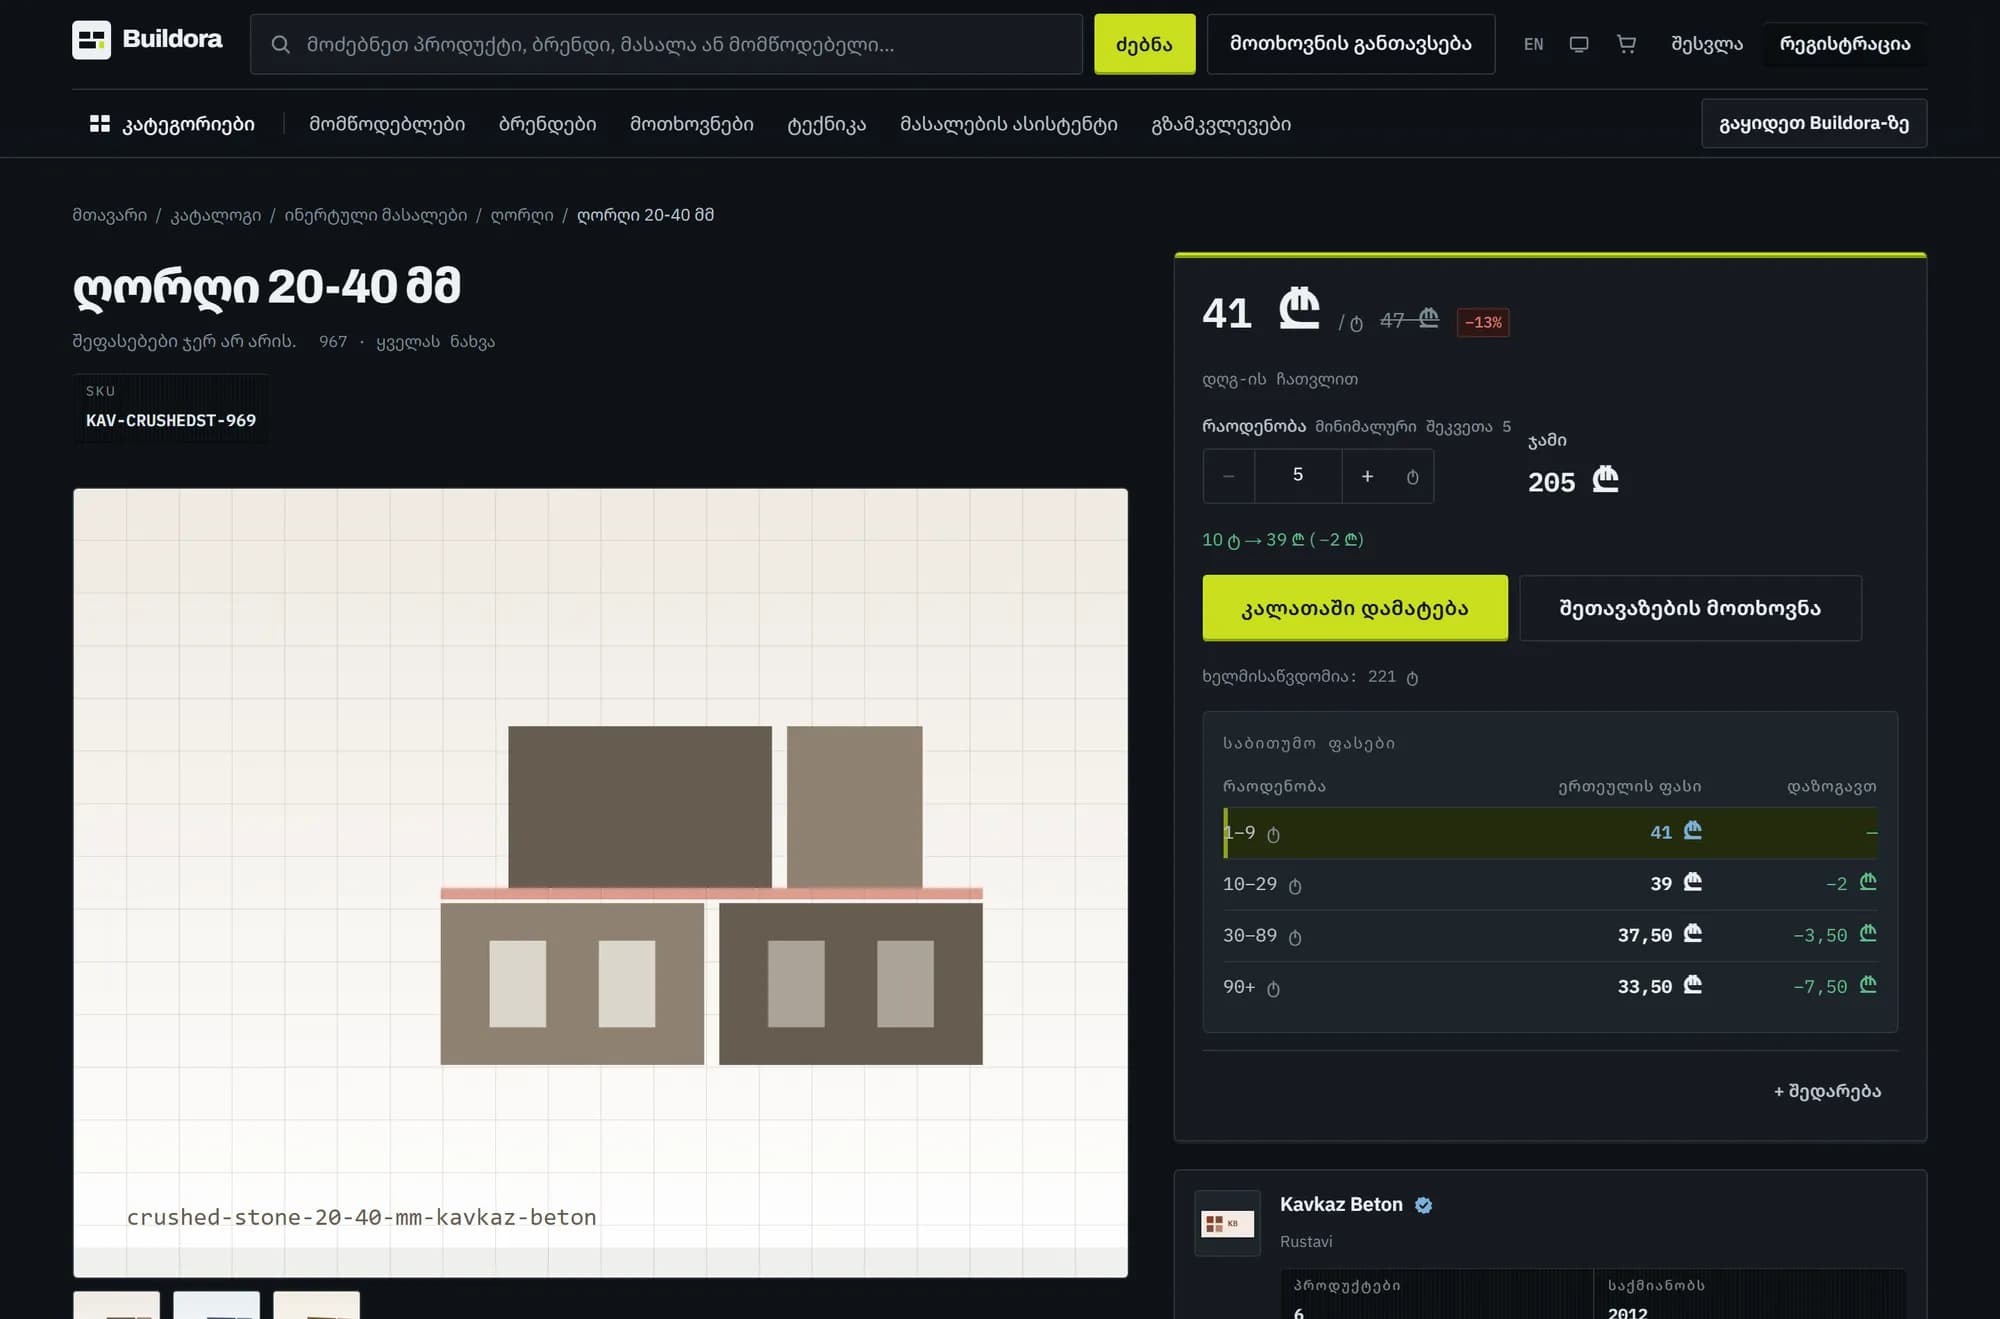Select the 90+ wholesale price tier
This screenshot has width=2000, height=1319.
[x=1550, y=987]
